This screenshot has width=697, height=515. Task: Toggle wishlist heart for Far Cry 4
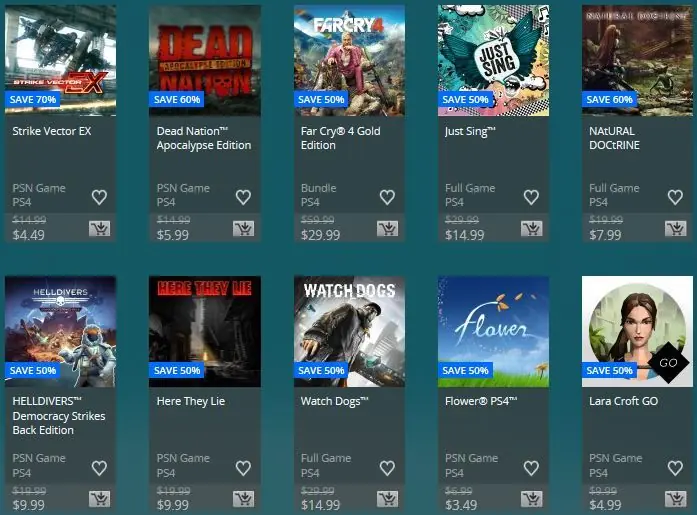click(387, 197)
